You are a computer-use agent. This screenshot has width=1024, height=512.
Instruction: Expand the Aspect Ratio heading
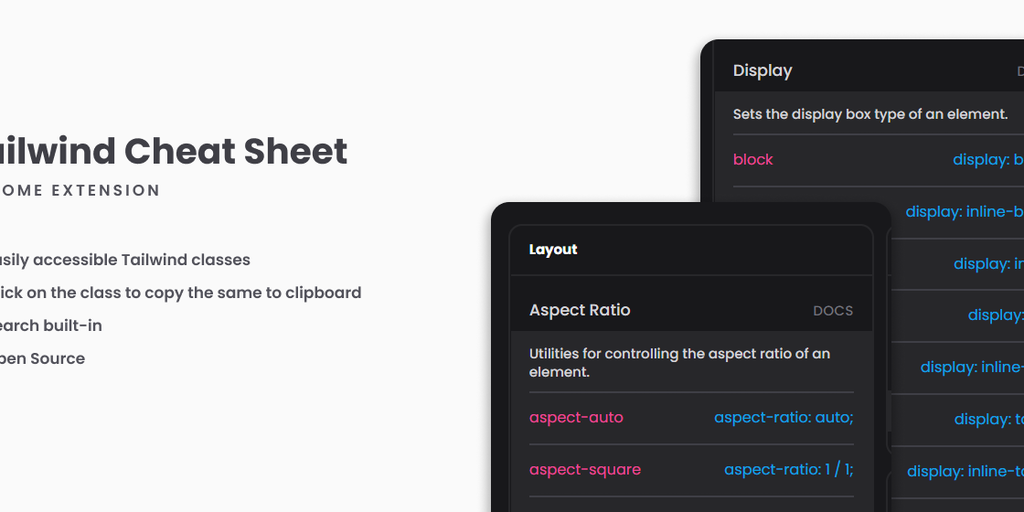(580, 310)
